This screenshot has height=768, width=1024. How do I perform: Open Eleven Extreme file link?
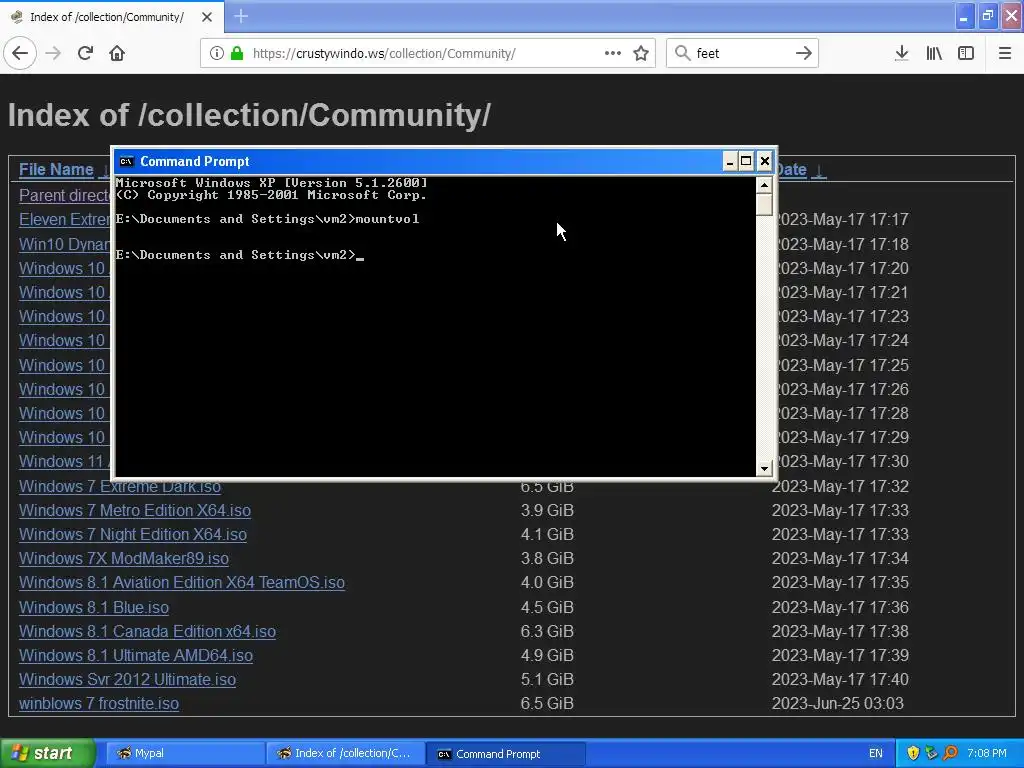(x=65, y=219)
